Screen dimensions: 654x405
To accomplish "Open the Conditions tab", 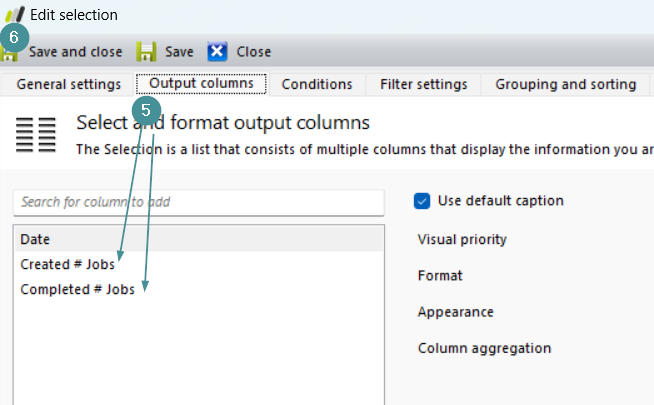I will click(x=317, y=84).
